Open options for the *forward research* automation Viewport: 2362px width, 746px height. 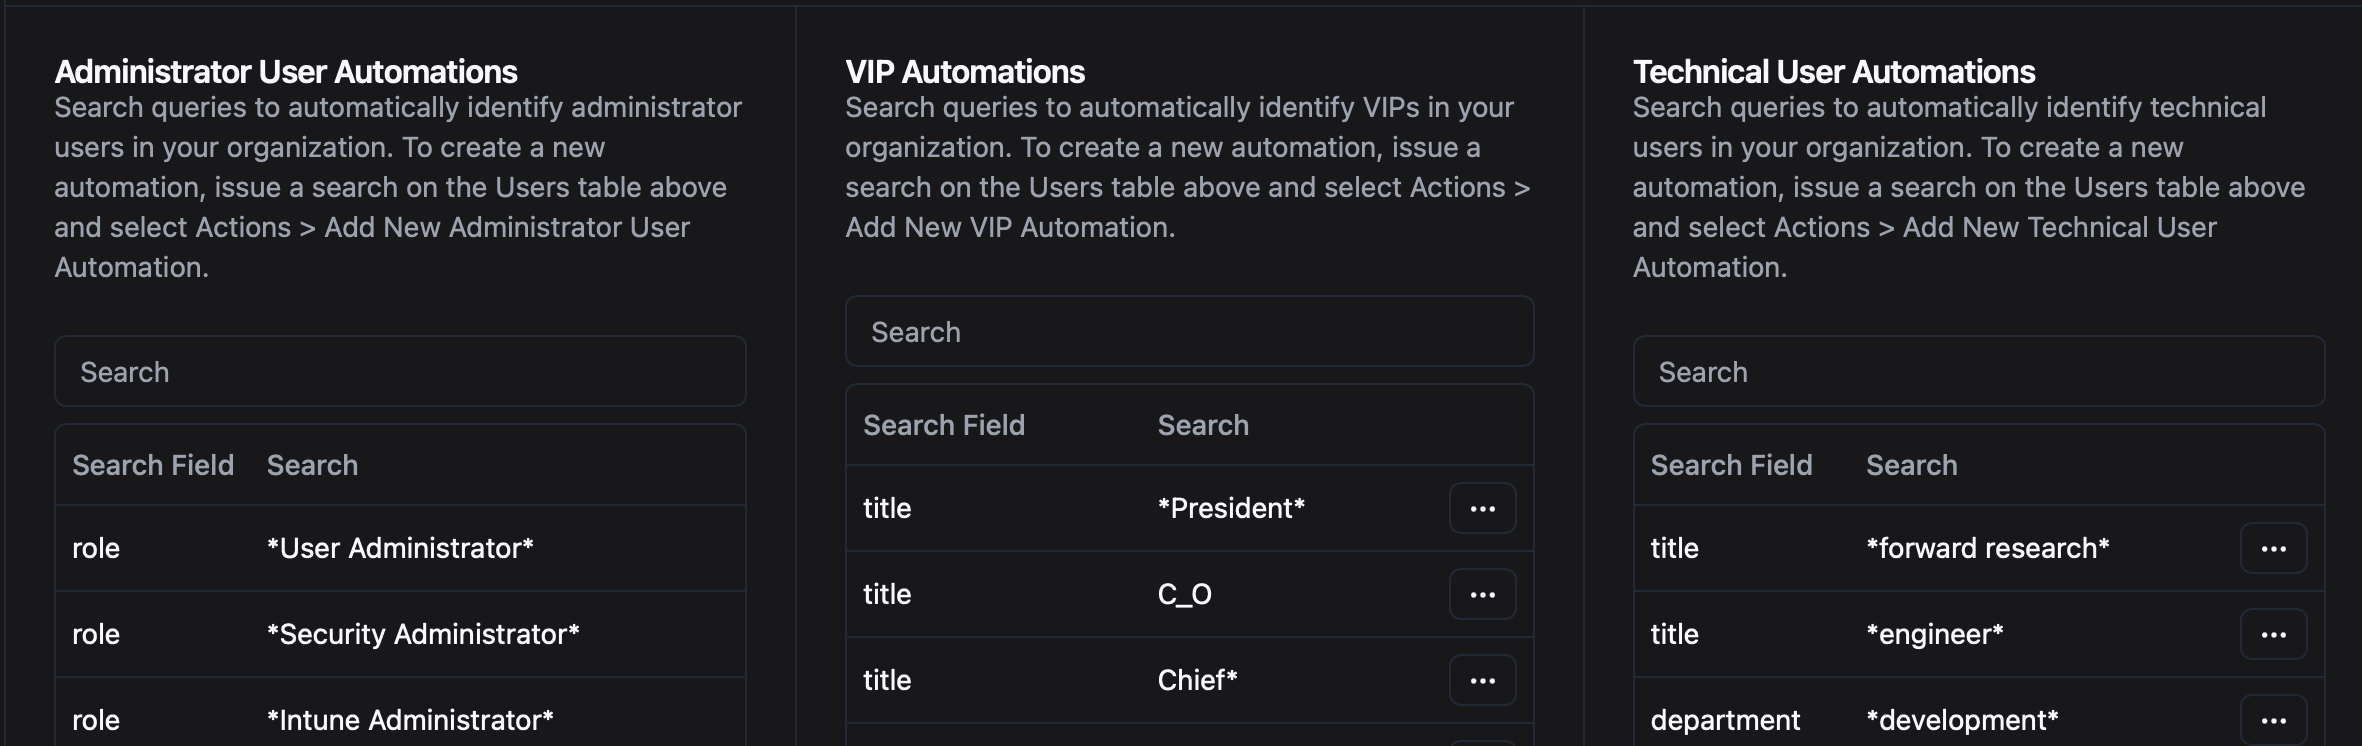[2274, 548]
